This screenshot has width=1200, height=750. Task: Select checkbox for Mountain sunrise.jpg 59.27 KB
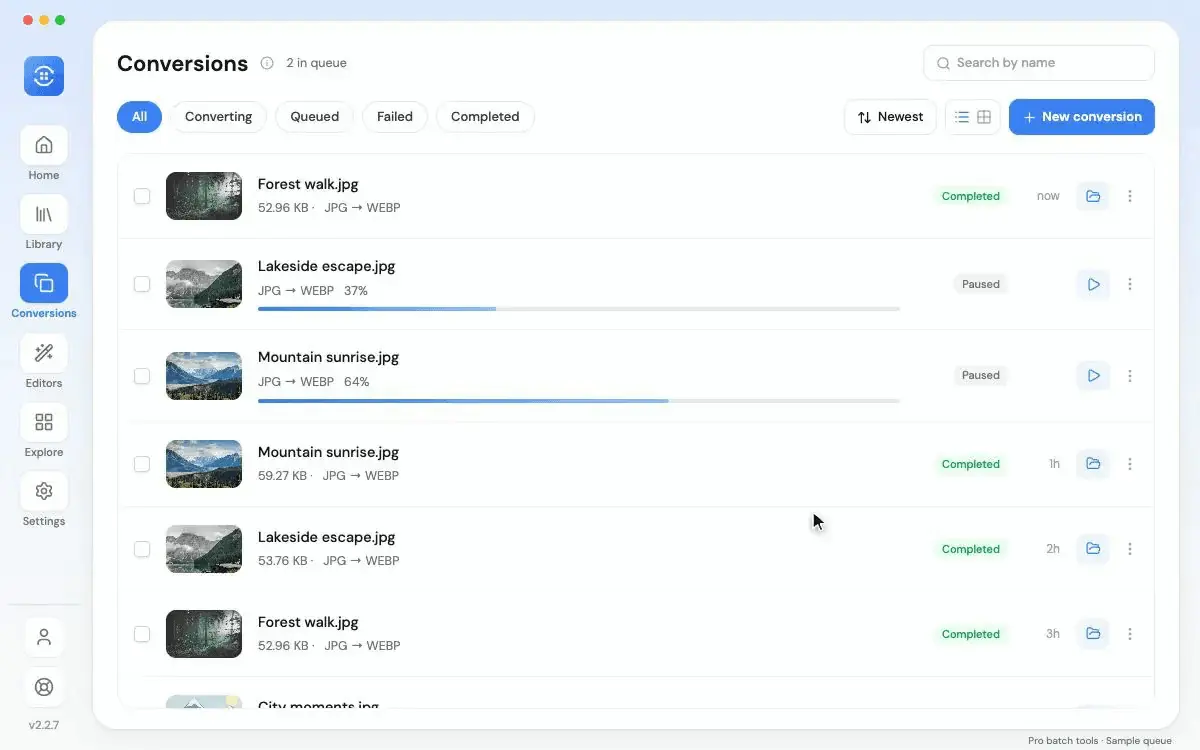142,464
